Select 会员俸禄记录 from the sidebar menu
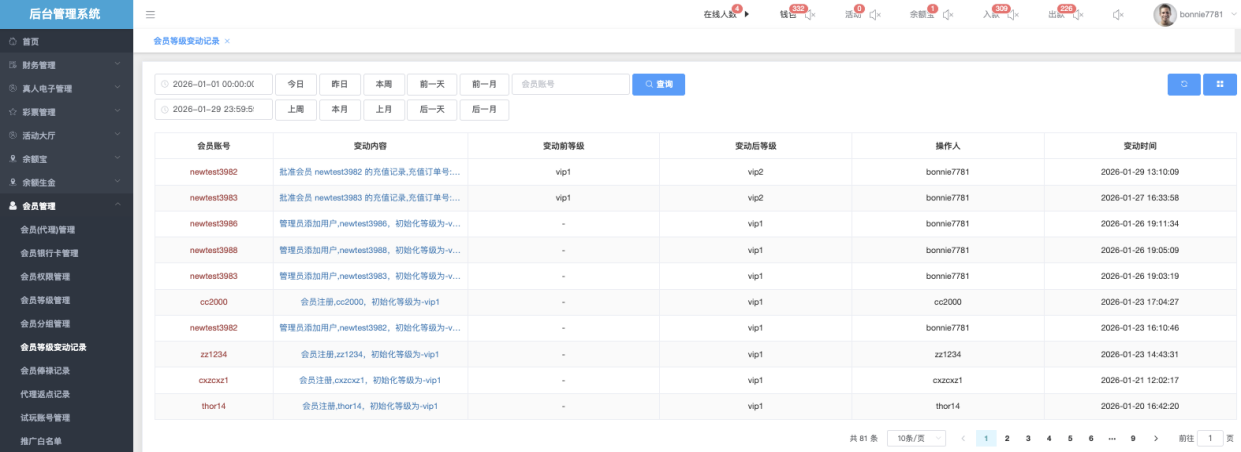Image resolution: width=1241 pixels, height=452 pixels. 60,371
